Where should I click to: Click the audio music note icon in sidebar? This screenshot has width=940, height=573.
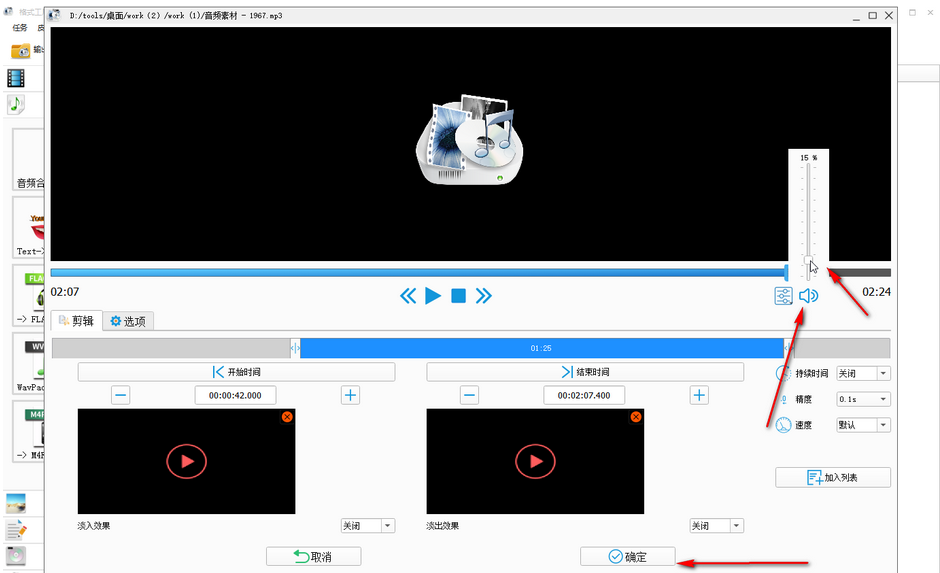point(16,105)
